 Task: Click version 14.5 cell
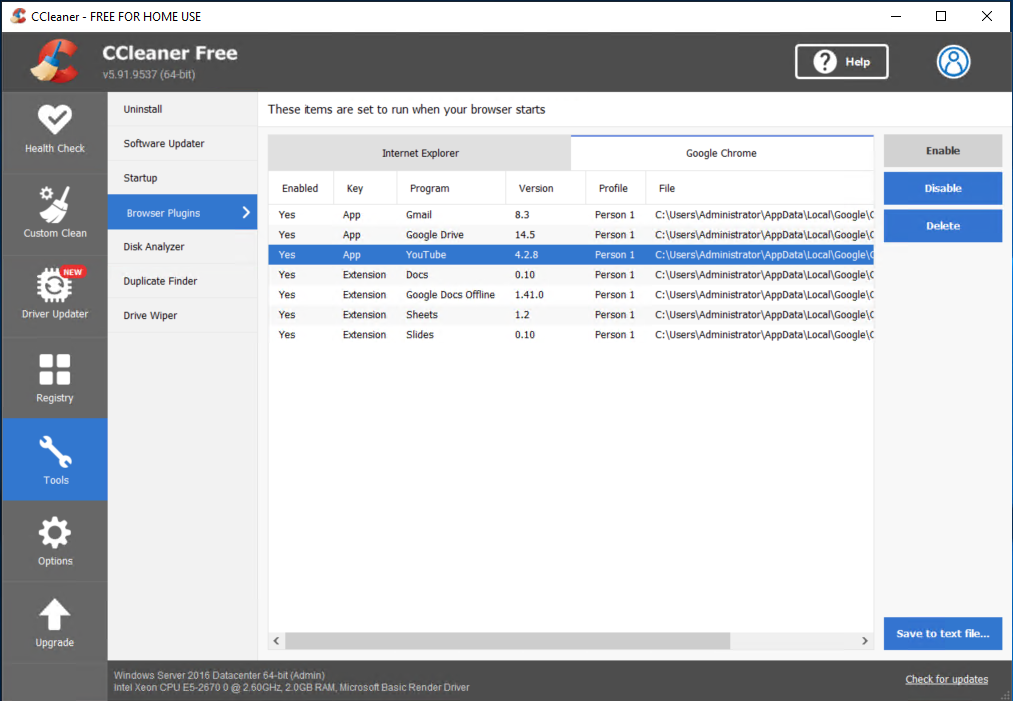[x=525, y=235]
